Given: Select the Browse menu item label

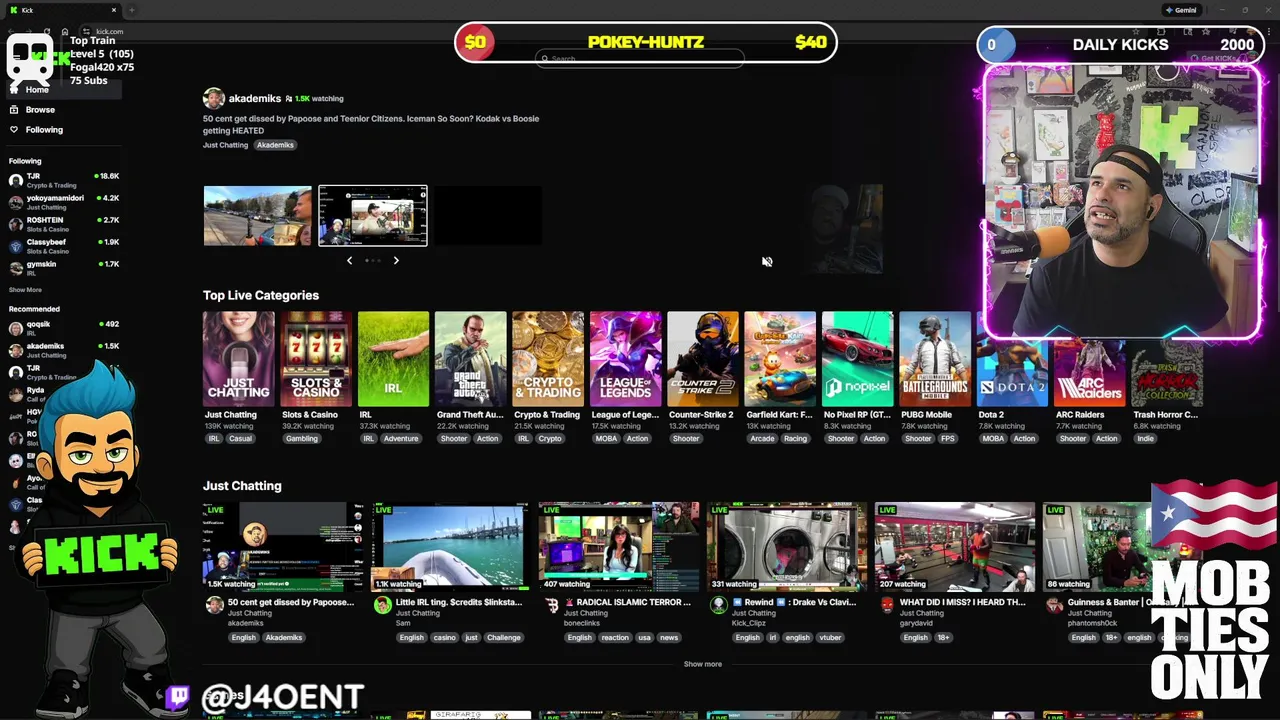Looking at the screenshot, I should 40,110.
